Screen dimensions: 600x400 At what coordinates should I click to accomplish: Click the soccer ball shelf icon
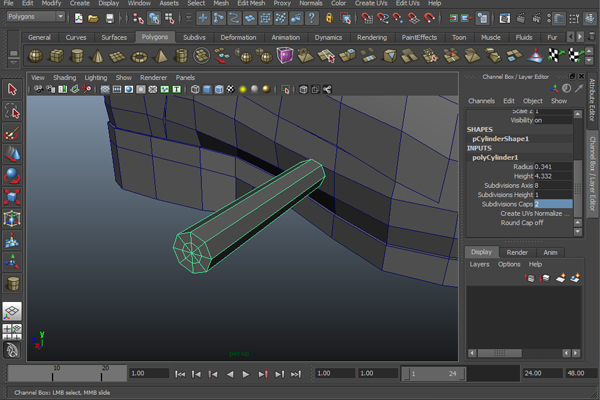tap(202, 56)
